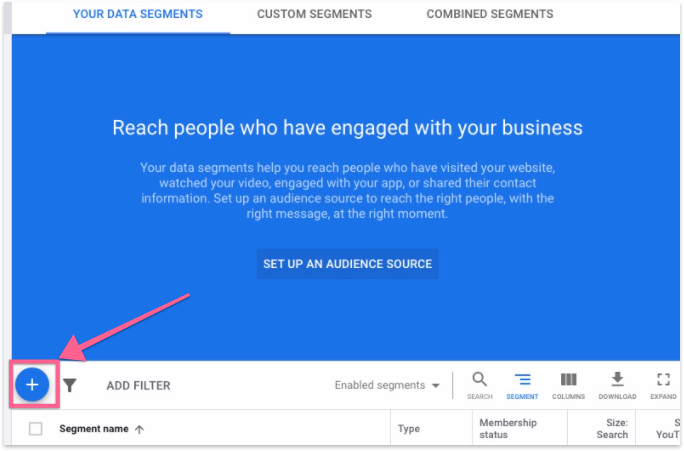Tick the select-all checkbox in the table header
The width and height of the screenshot is (684, 451).
click(x=36, y=429)
